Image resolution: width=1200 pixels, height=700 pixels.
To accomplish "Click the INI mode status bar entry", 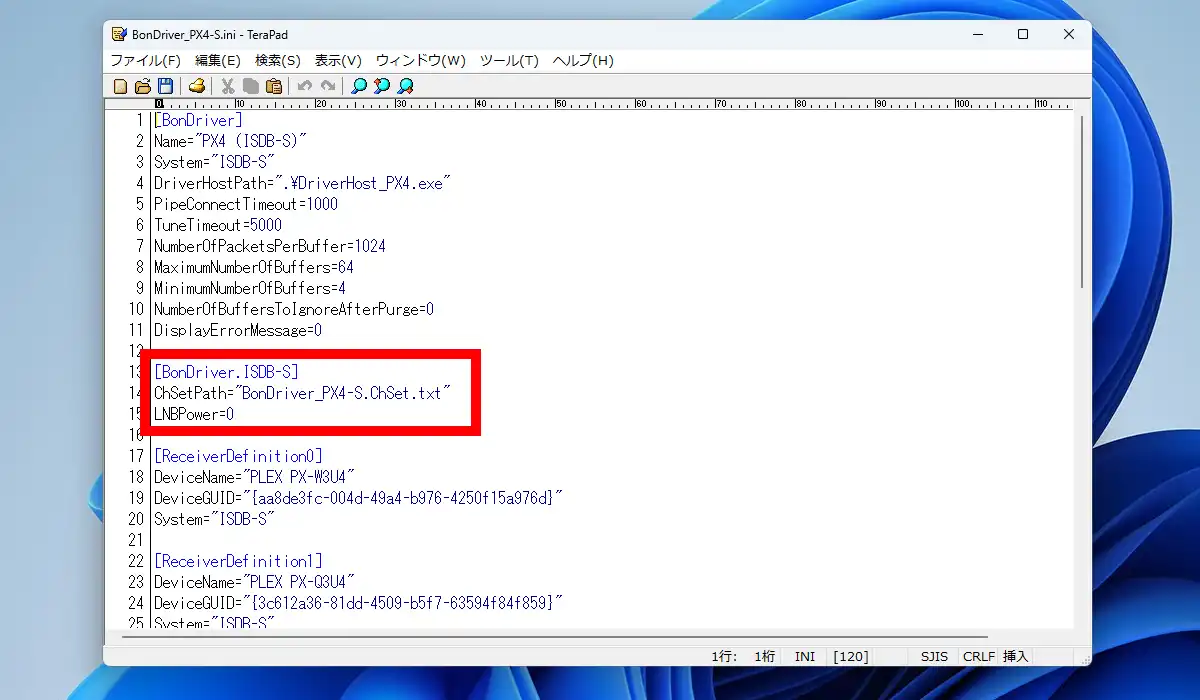I will (805, 657).
